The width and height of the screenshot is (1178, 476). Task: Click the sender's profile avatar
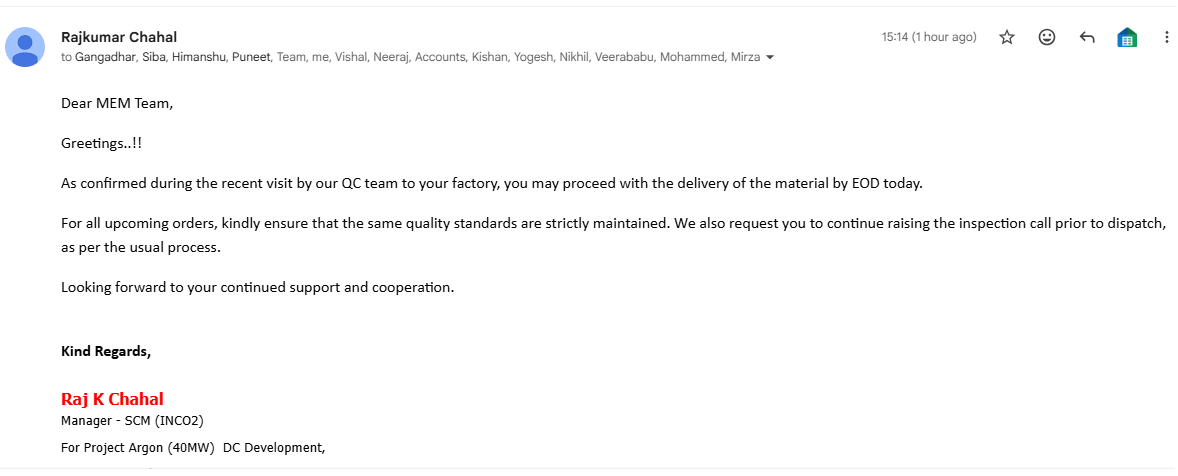(x=25, y=47)
